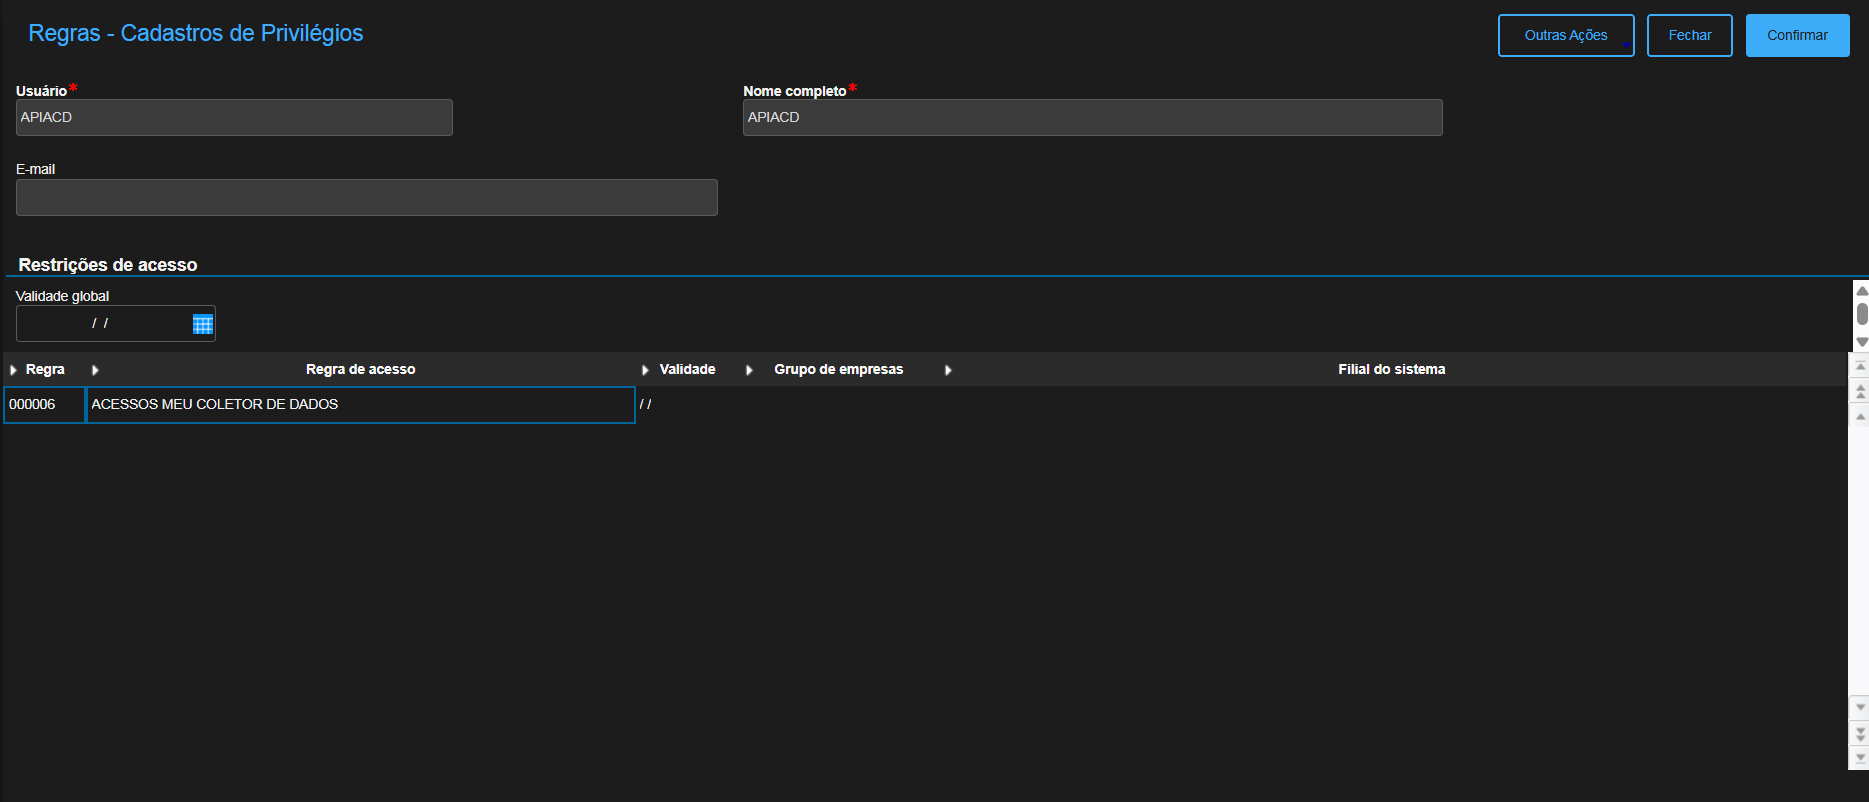The height and width of the screenshot is (802, 1869).
Task: Expand the Regra column header arrow
Action: [14, 370]
